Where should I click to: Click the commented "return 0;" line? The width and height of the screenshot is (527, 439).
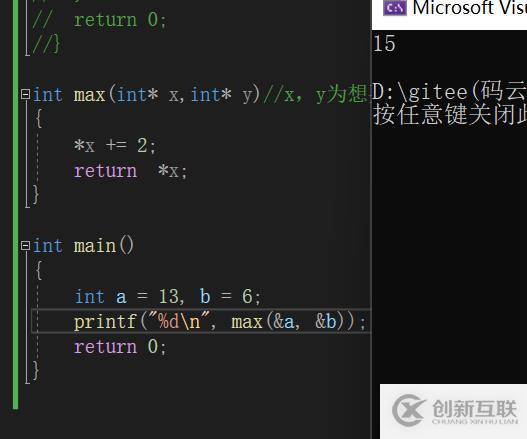pos(99,19)
